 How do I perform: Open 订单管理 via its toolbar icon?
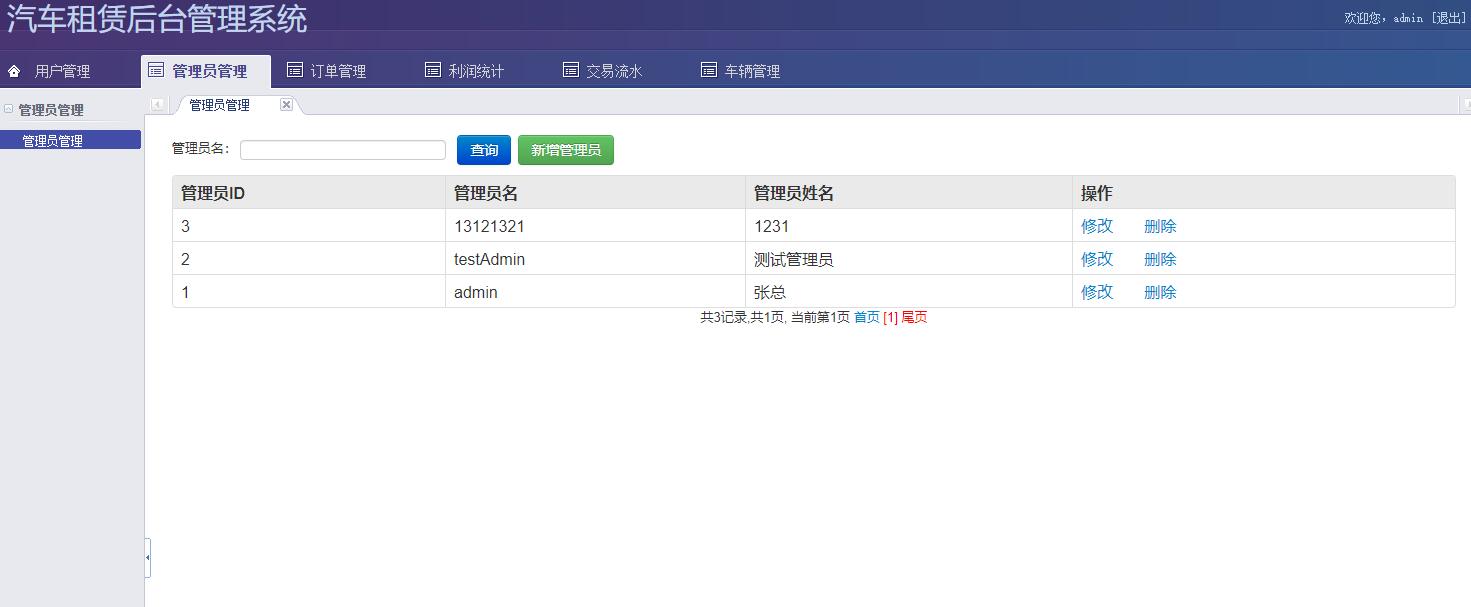coord(294,70)
